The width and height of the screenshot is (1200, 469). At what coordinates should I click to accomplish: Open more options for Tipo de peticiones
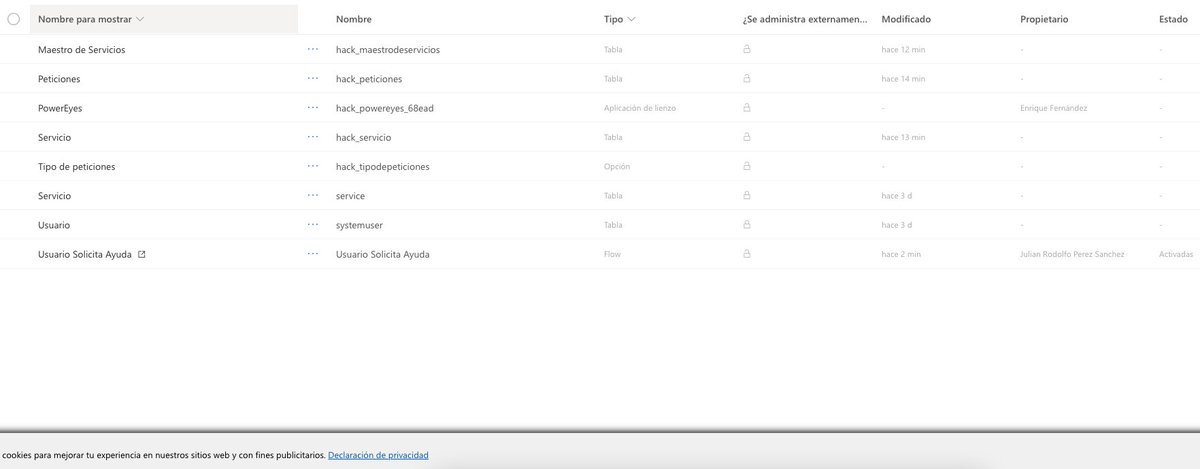(x=313, y=166)
